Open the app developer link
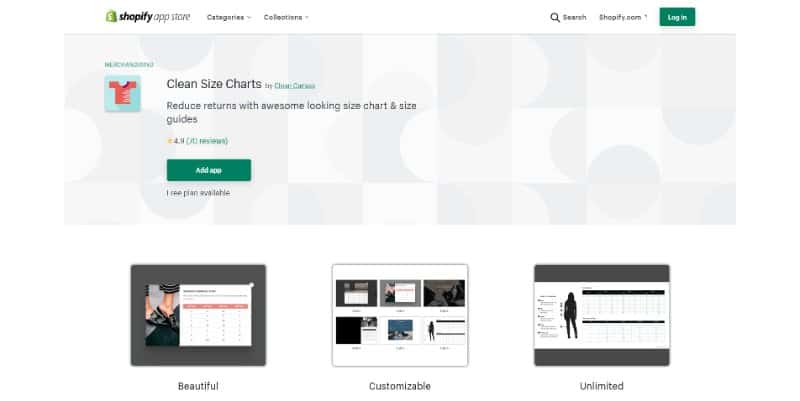 [294, 86]
